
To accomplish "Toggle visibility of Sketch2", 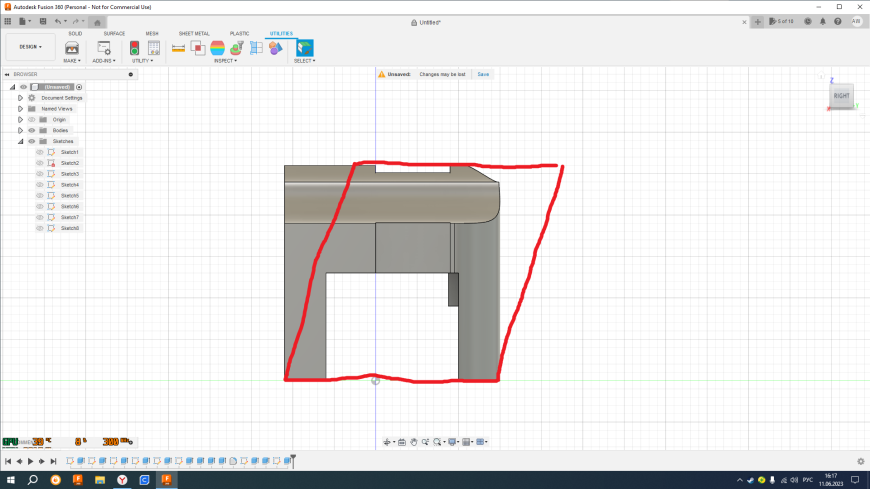I will (39, 163).
